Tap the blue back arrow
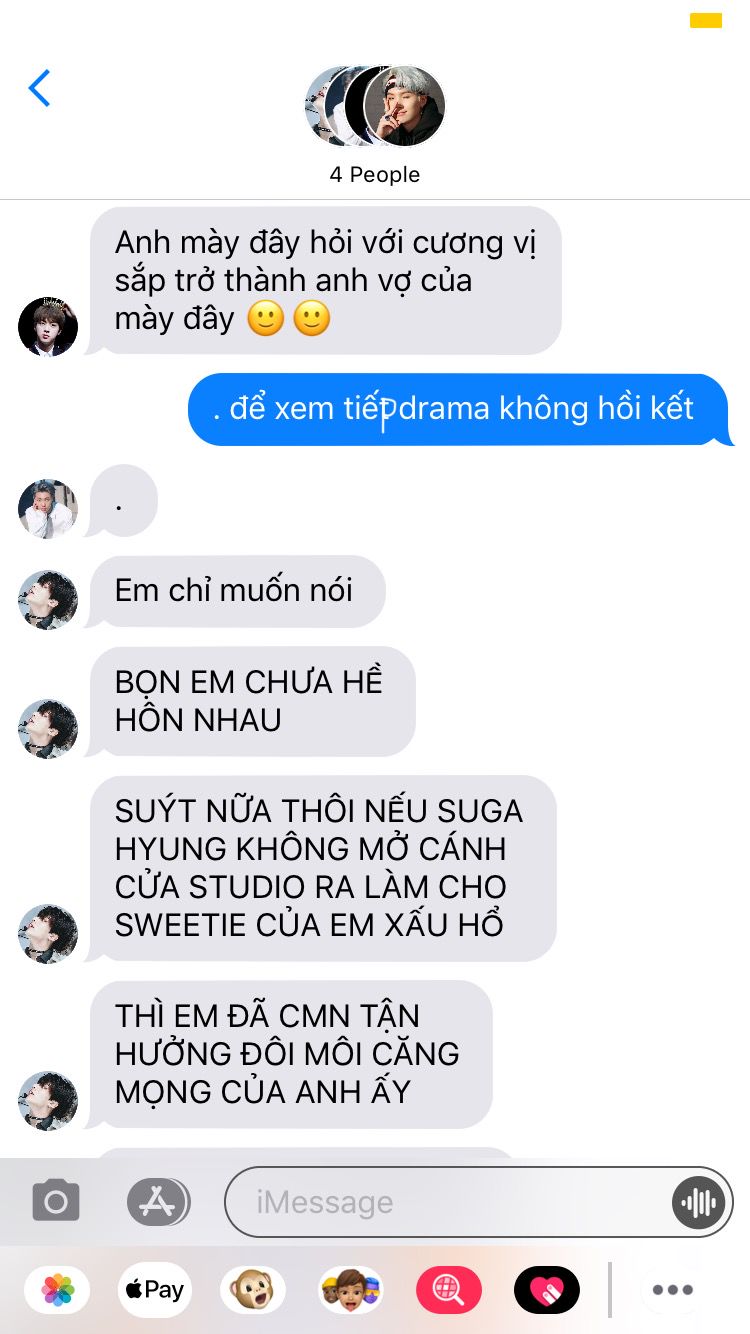This screenshot has width=750, height=1334. (39, 88)
